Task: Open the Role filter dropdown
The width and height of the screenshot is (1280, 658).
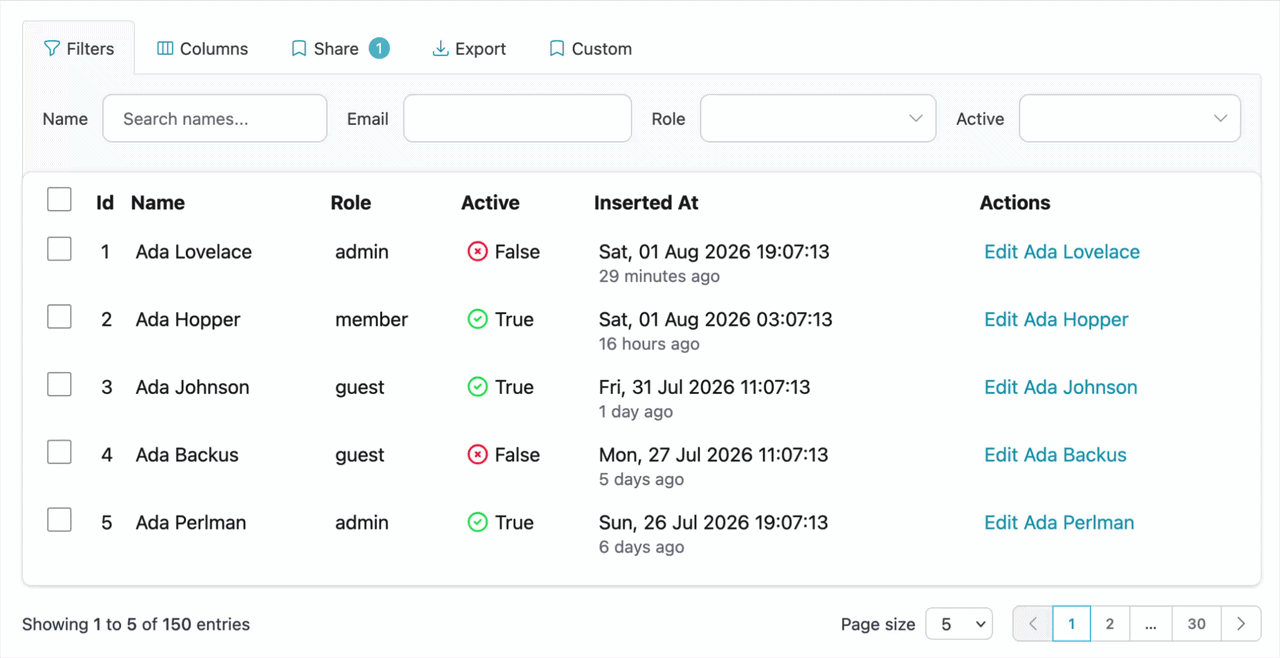Action: 818,119
